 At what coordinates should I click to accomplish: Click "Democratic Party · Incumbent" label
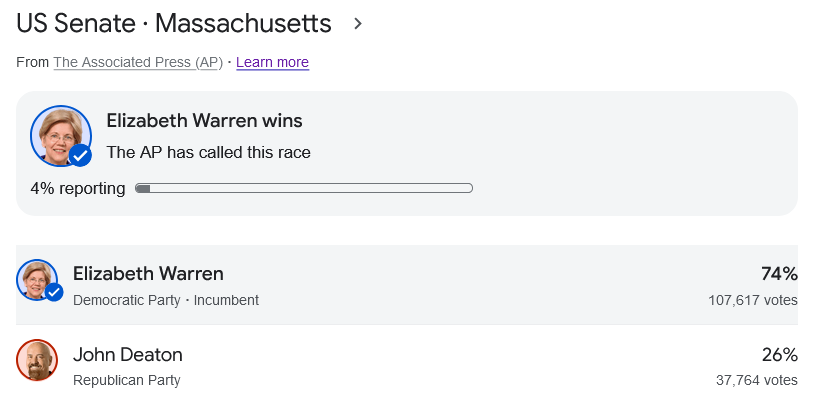click(x=166, y=300)
